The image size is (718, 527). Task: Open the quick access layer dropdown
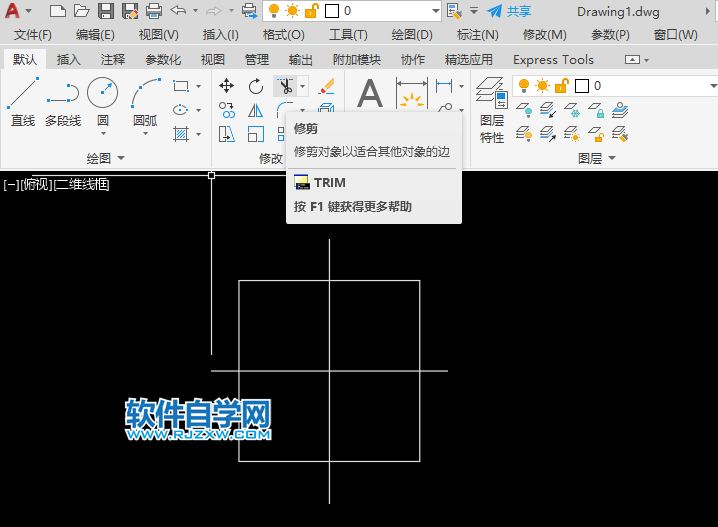pos(435,11)
